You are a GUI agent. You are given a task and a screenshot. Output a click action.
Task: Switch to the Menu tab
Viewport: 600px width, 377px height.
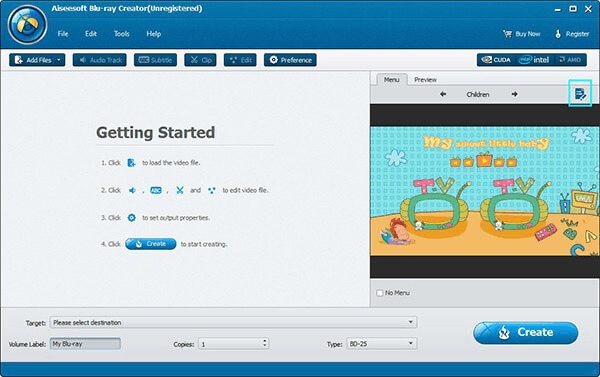click(x=391, y=80)
